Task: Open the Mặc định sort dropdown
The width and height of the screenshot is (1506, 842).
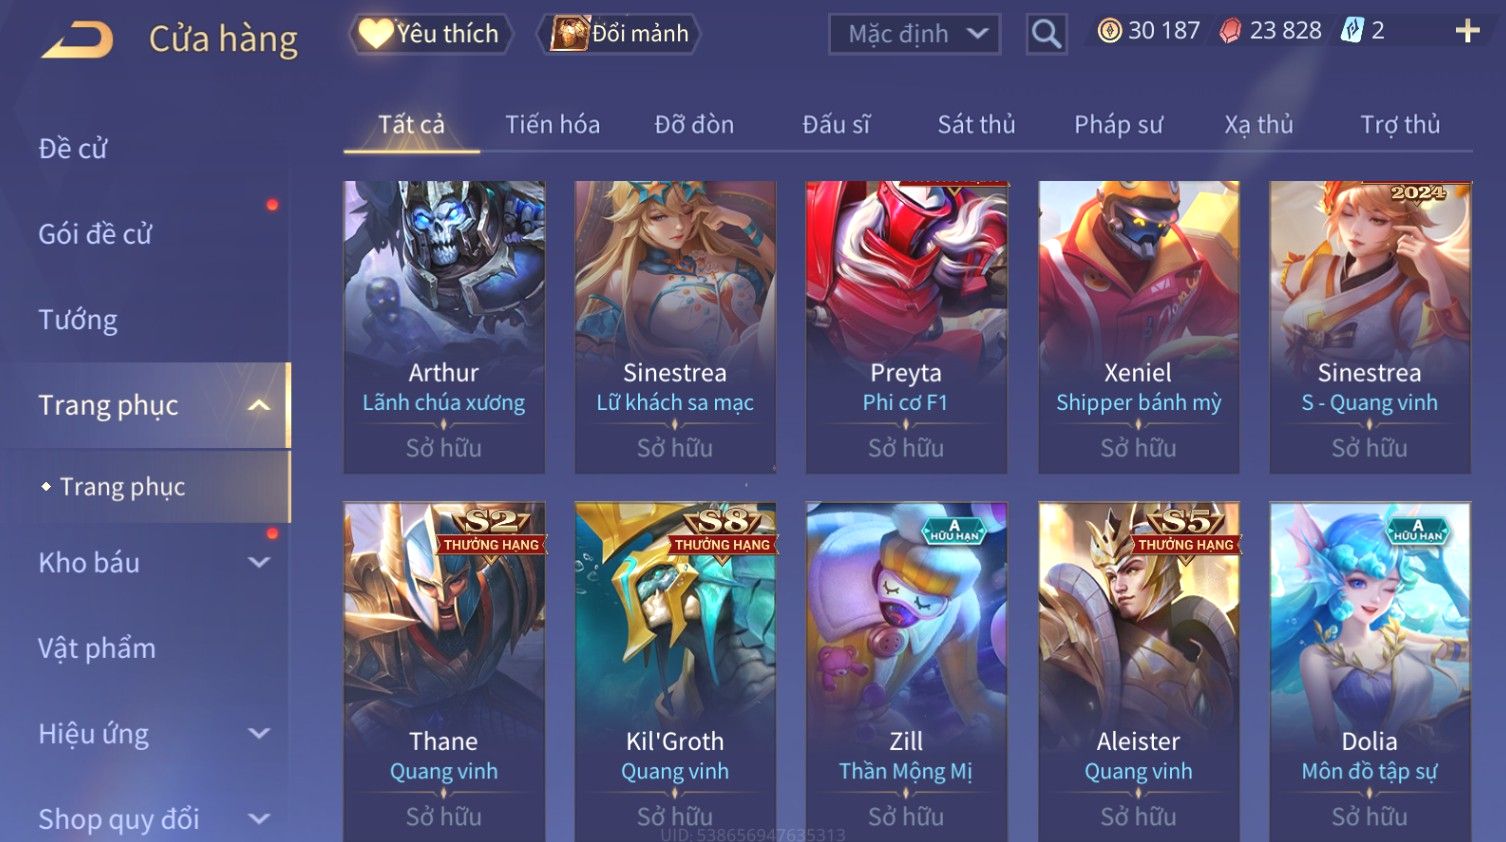Action: [x=914, y=34]
